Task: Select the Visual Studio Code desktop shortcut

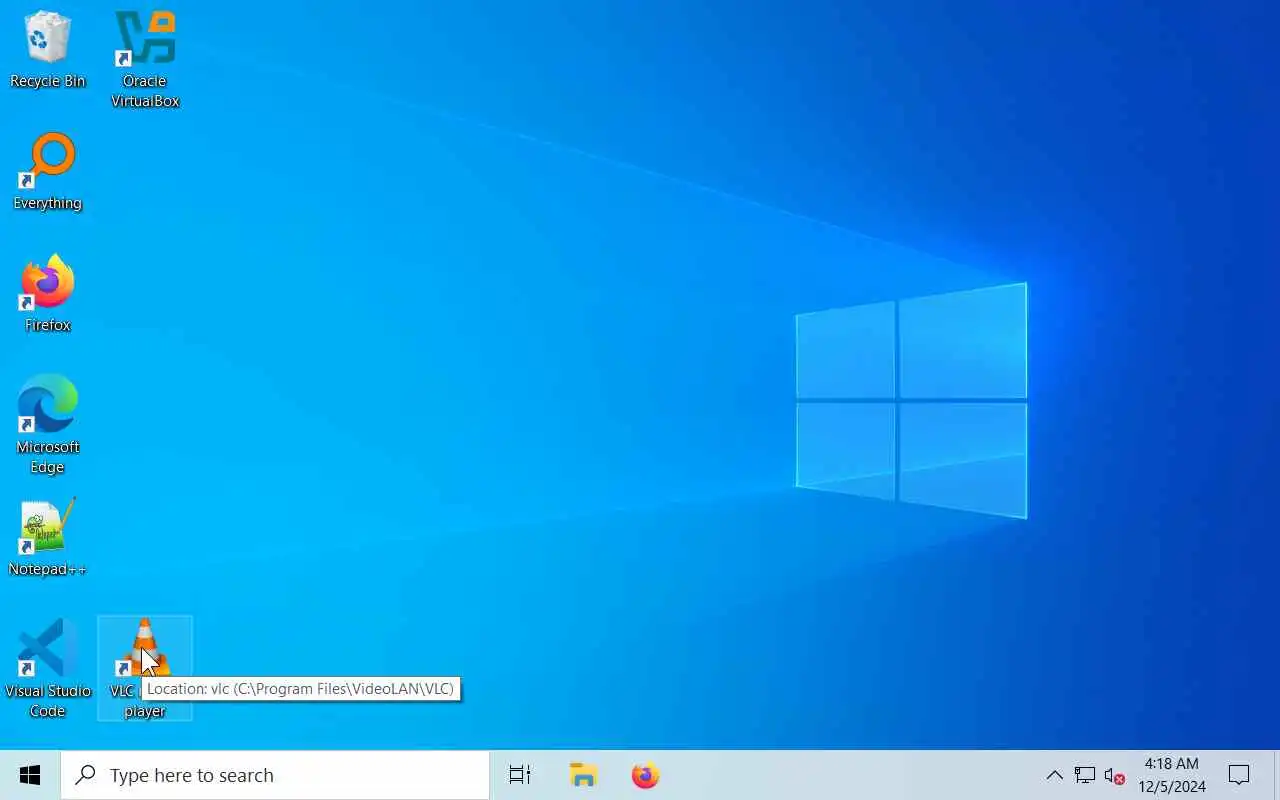Action: coord(47,668)
